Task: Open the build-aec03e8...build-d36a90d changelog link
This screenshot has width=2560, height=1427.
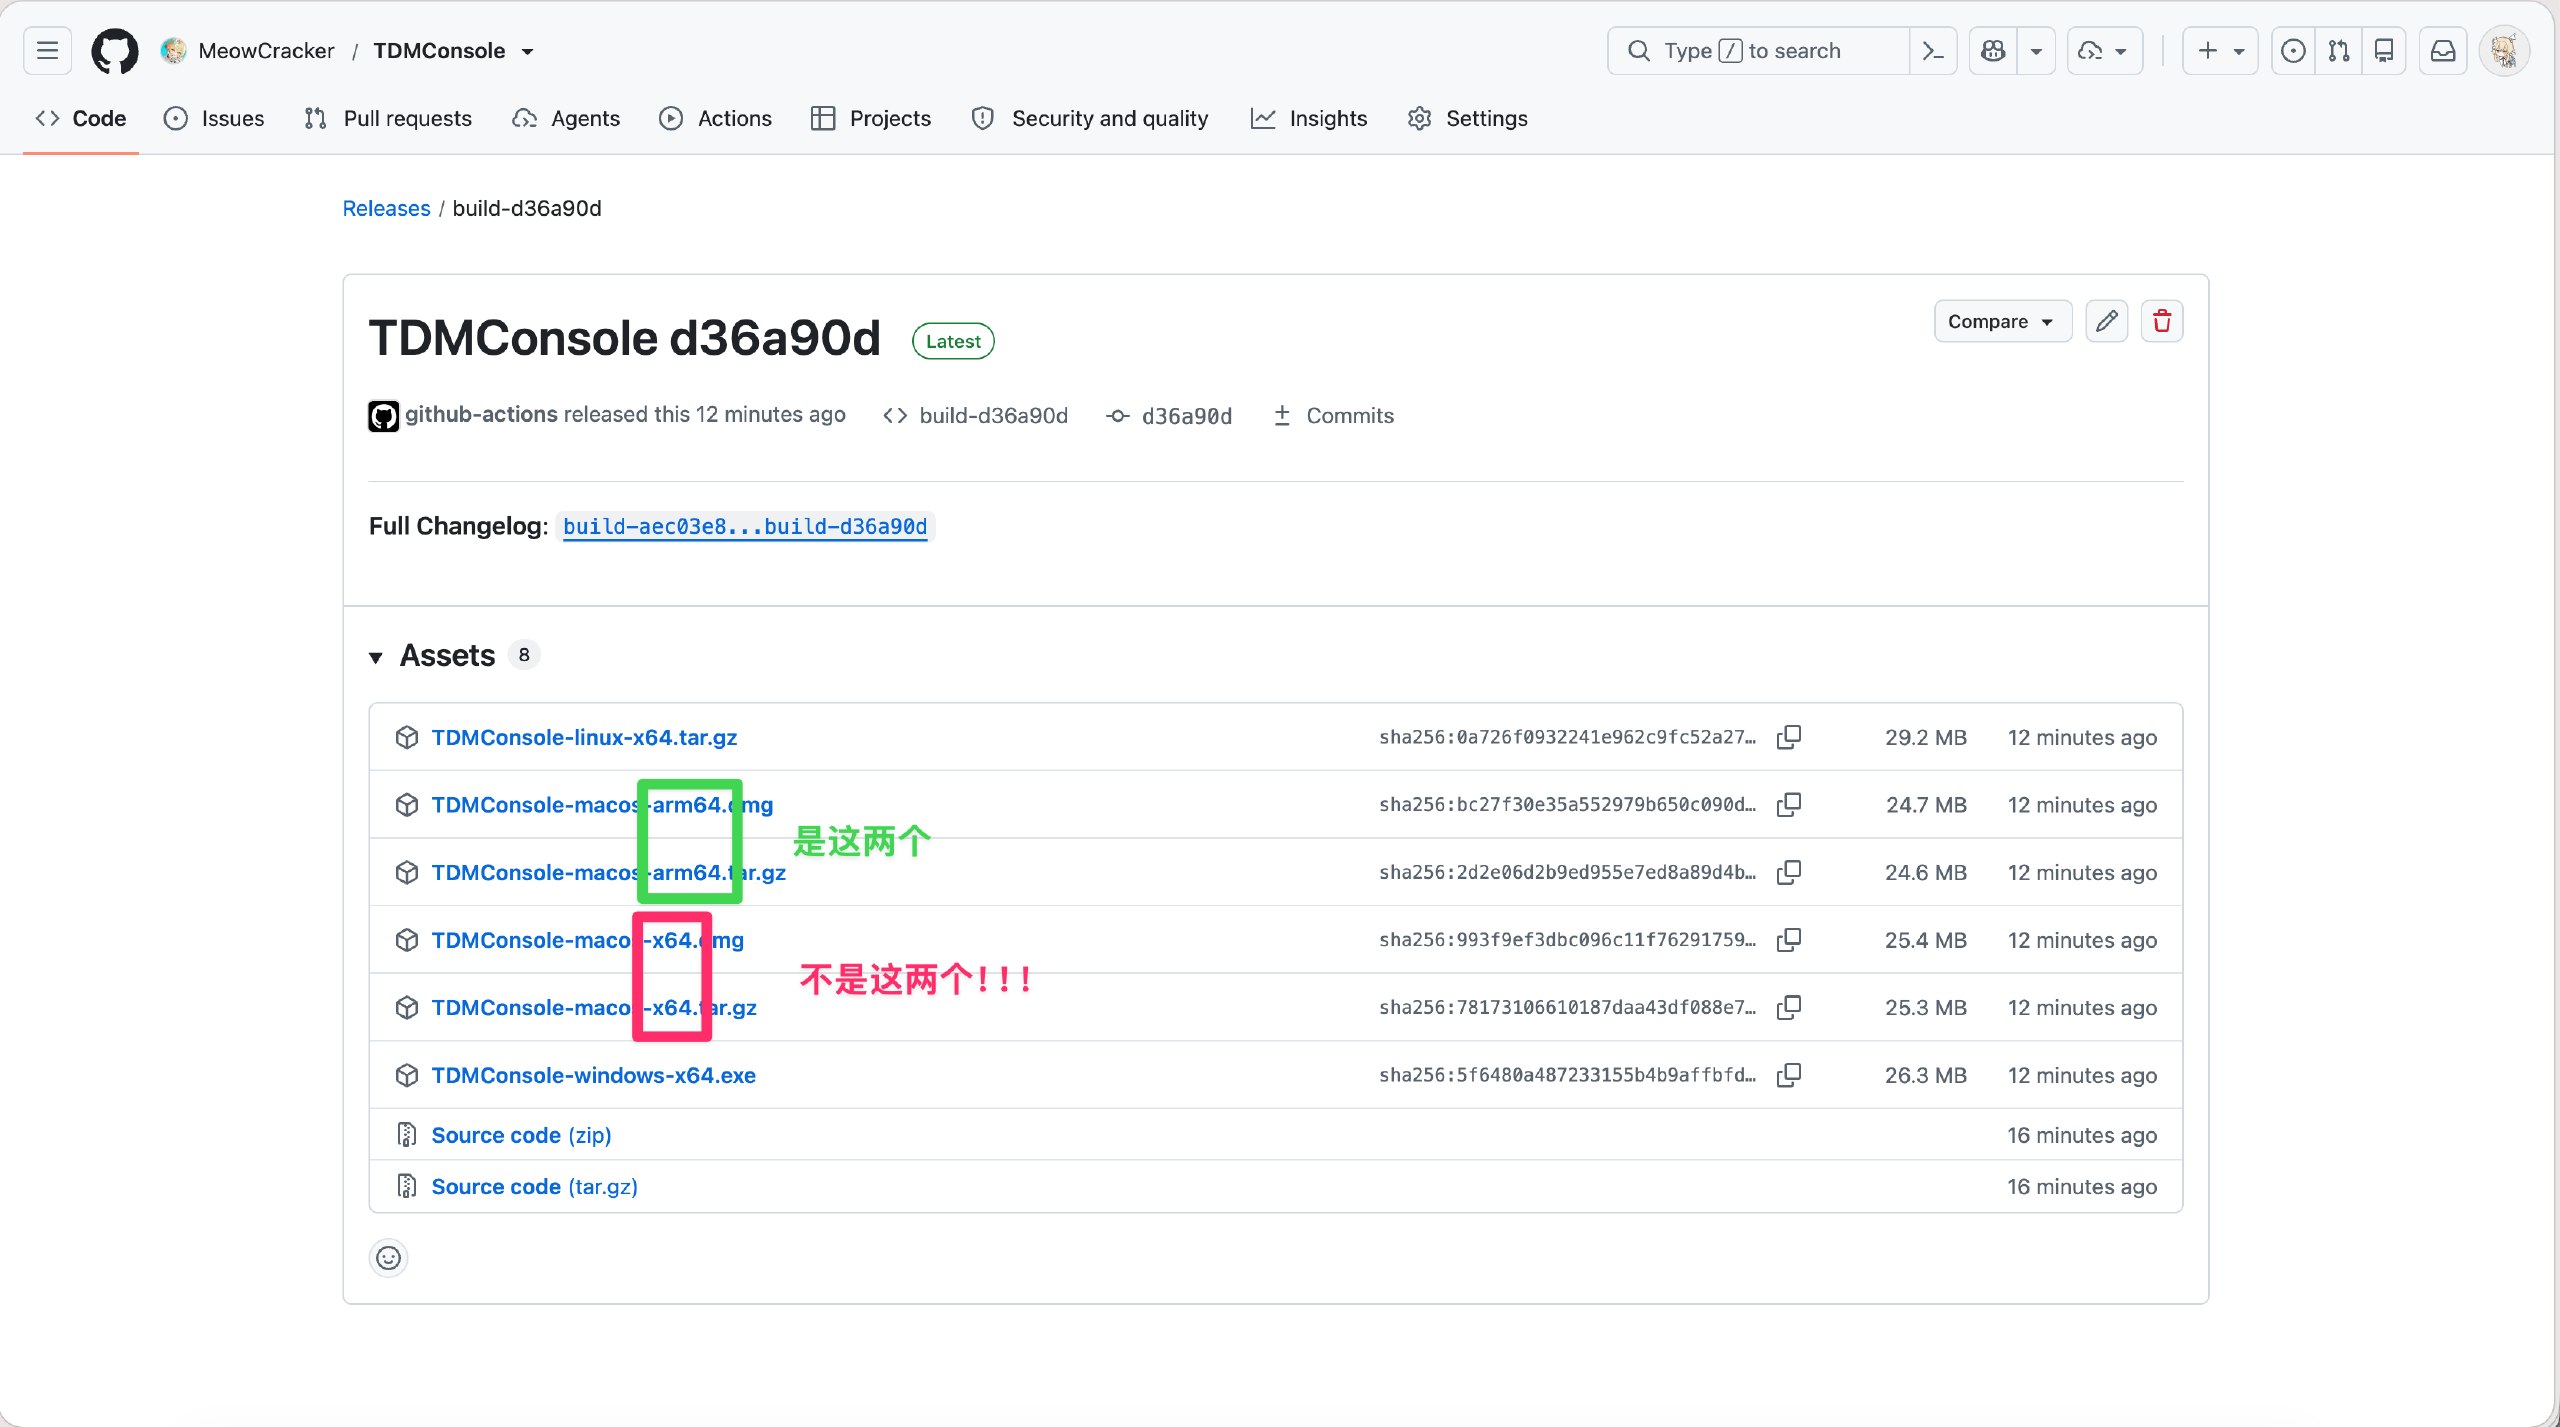Action: point(745,526)
